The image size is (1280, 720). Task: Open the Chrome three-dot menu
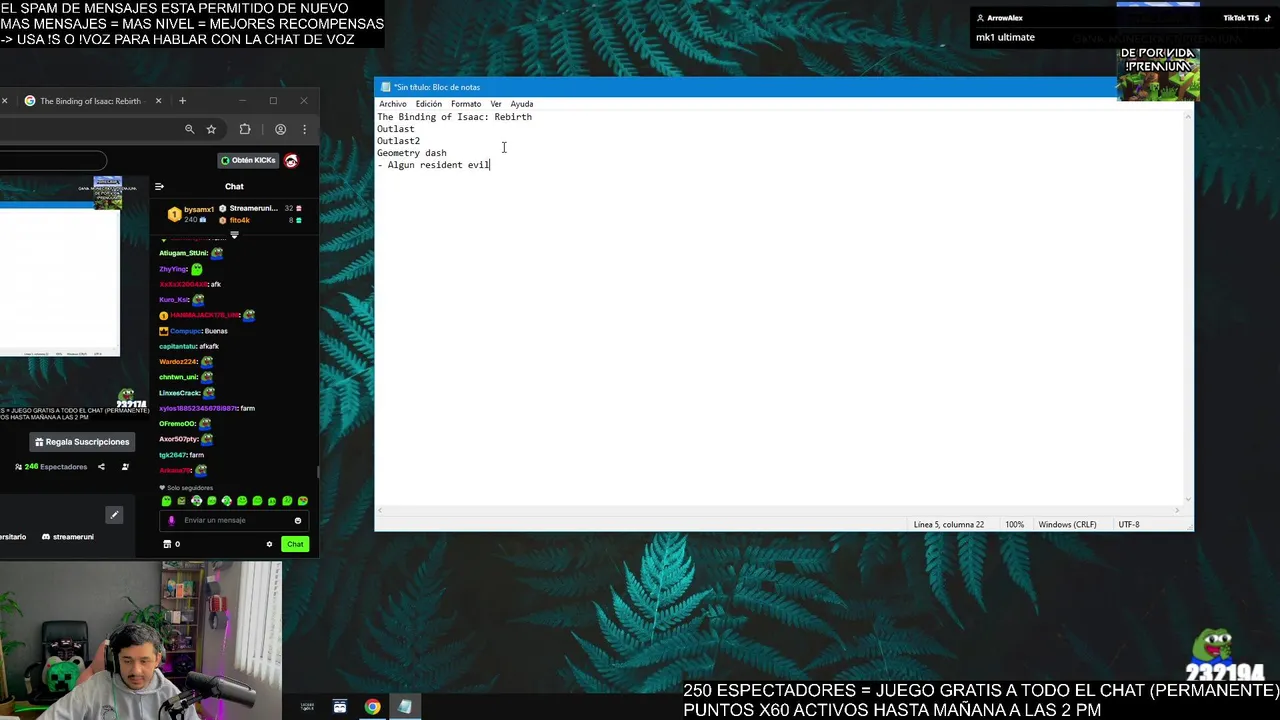pyautogui.click(x=305, y=129)
